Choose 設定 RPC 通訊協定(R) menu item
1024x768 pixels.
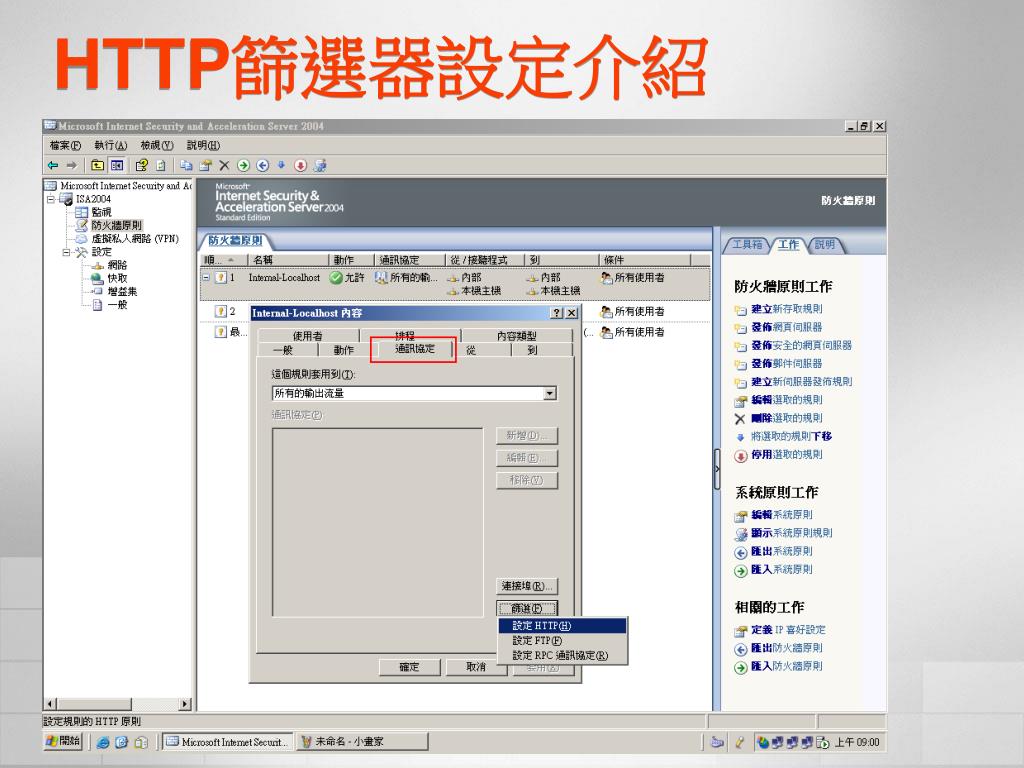point(562,655)
